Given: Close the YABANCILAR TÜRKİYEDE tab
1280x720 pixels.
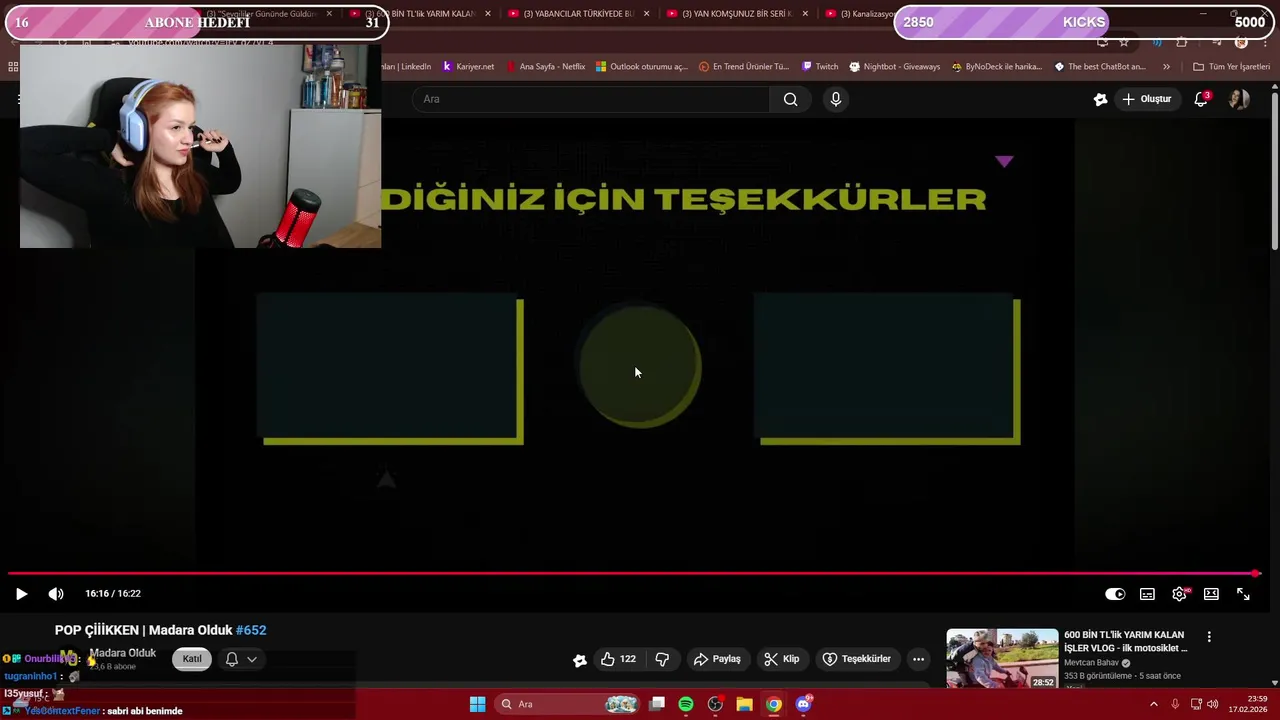Looking at the screenshot, I should (x=646, y=14).
